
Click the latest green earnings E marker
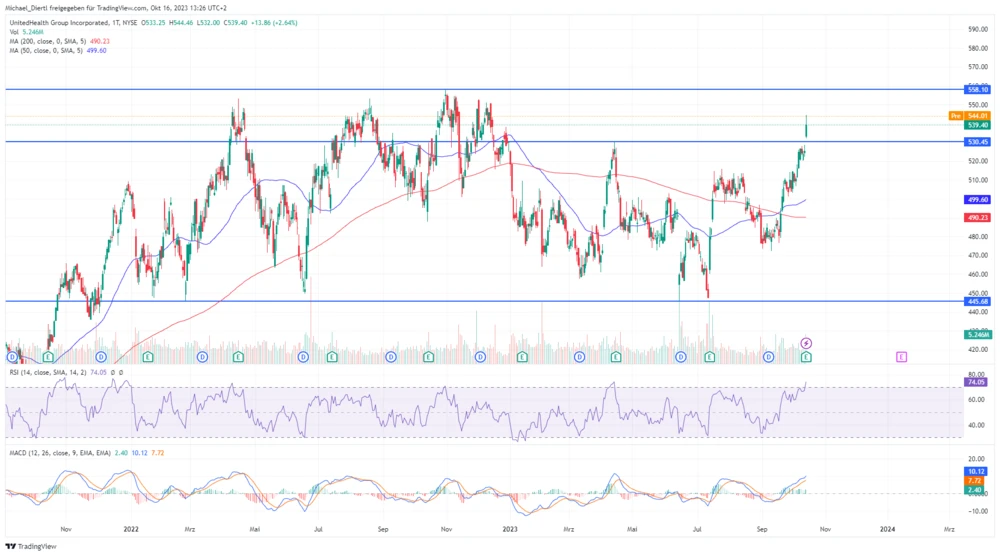806,356
